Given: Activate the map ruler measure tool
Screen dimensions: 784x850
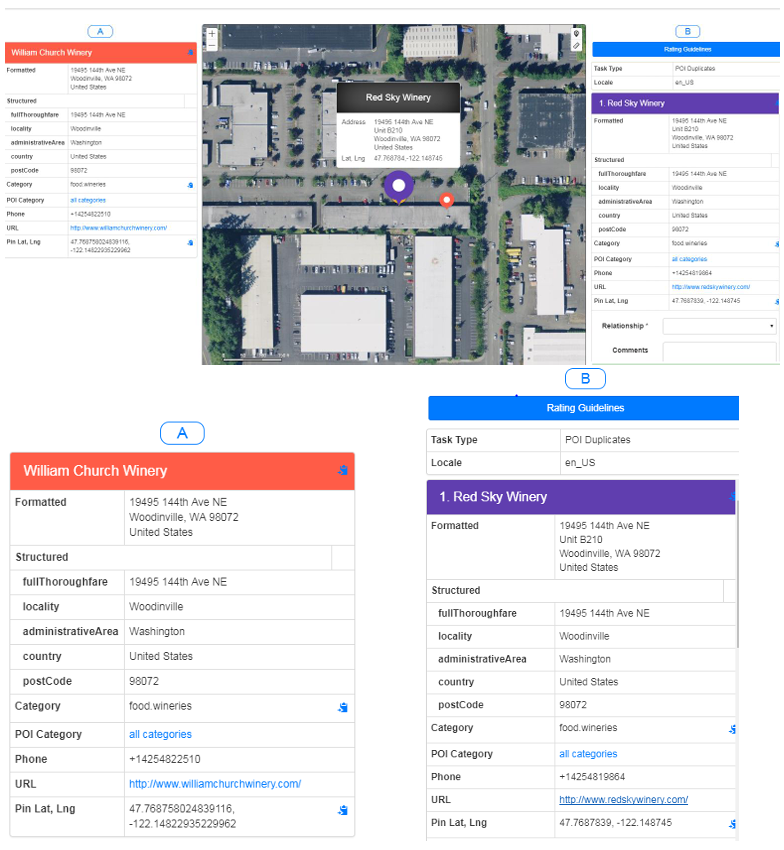Looking at the screenshot, I should click(x=576, y=46).
